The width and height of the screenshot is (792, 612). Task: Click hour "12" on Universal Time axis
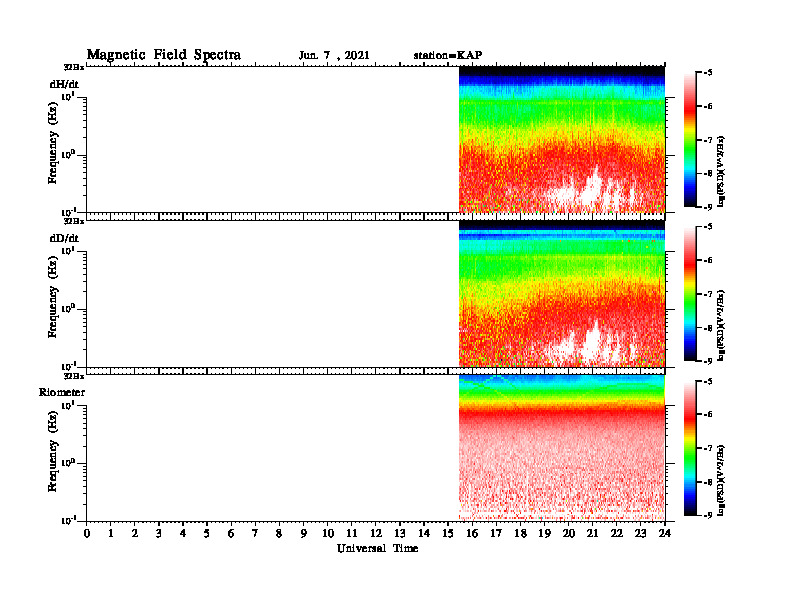point(376,534)
